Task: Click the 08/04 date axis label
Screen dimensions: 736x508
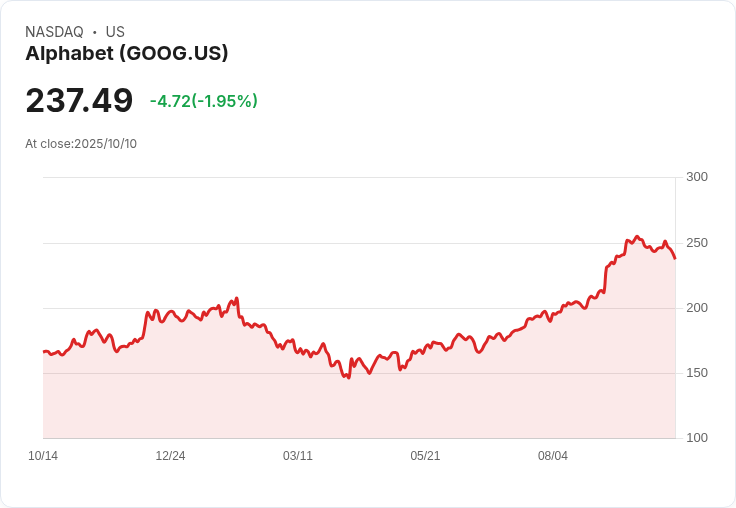Action: click(x=552, y=456)
